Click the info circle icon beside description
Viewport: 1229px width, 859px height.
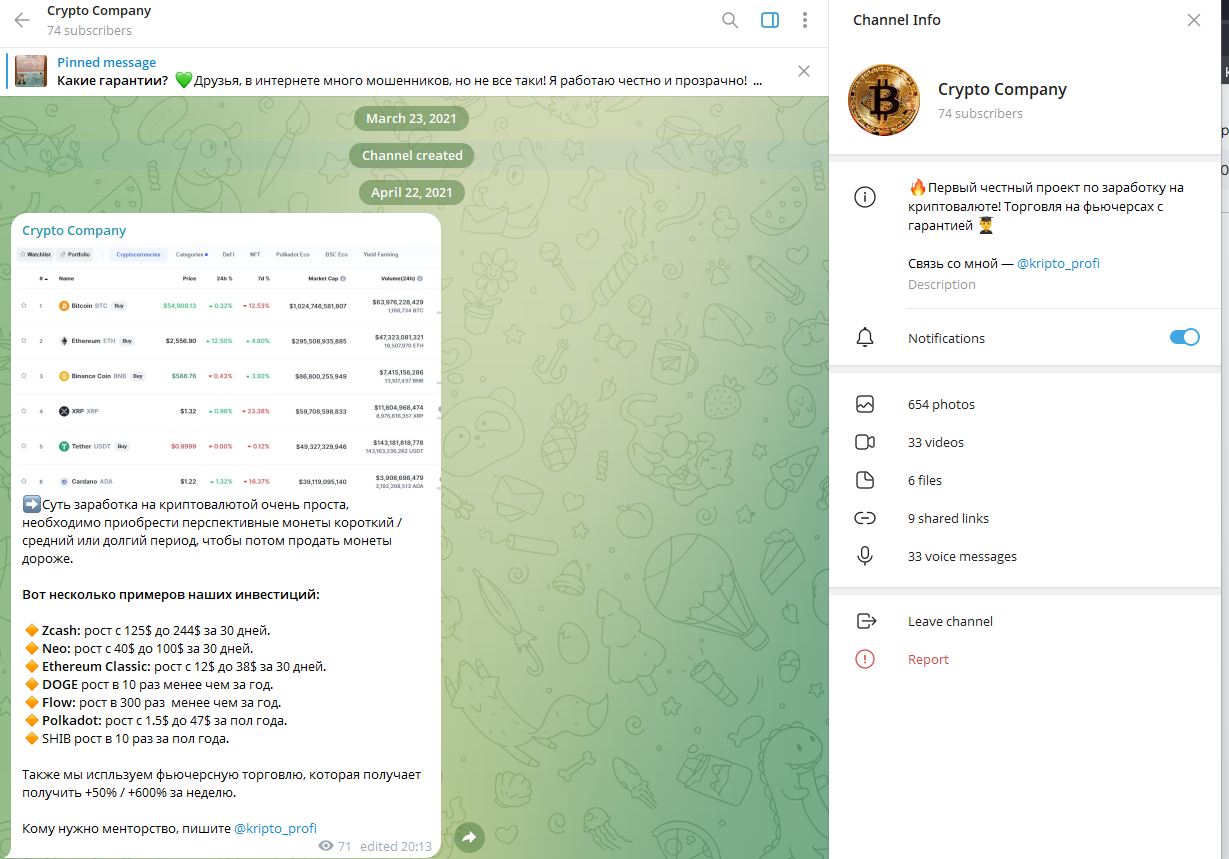point(865,197)
